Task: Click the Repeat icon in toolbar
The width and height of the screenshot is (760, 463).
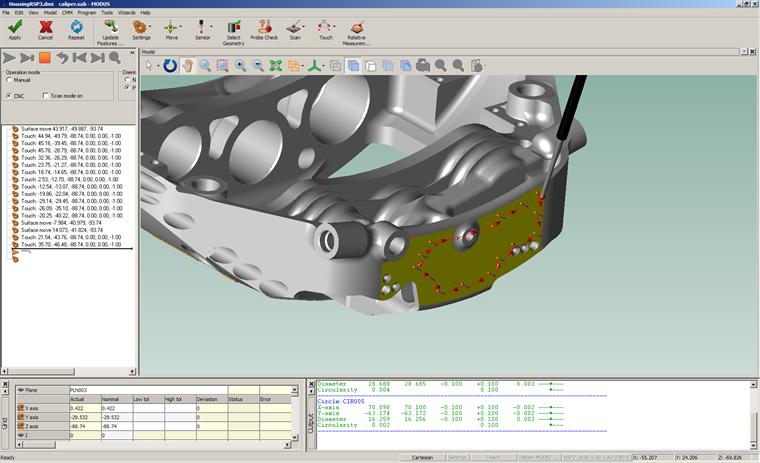Action: tap(76, 26)
